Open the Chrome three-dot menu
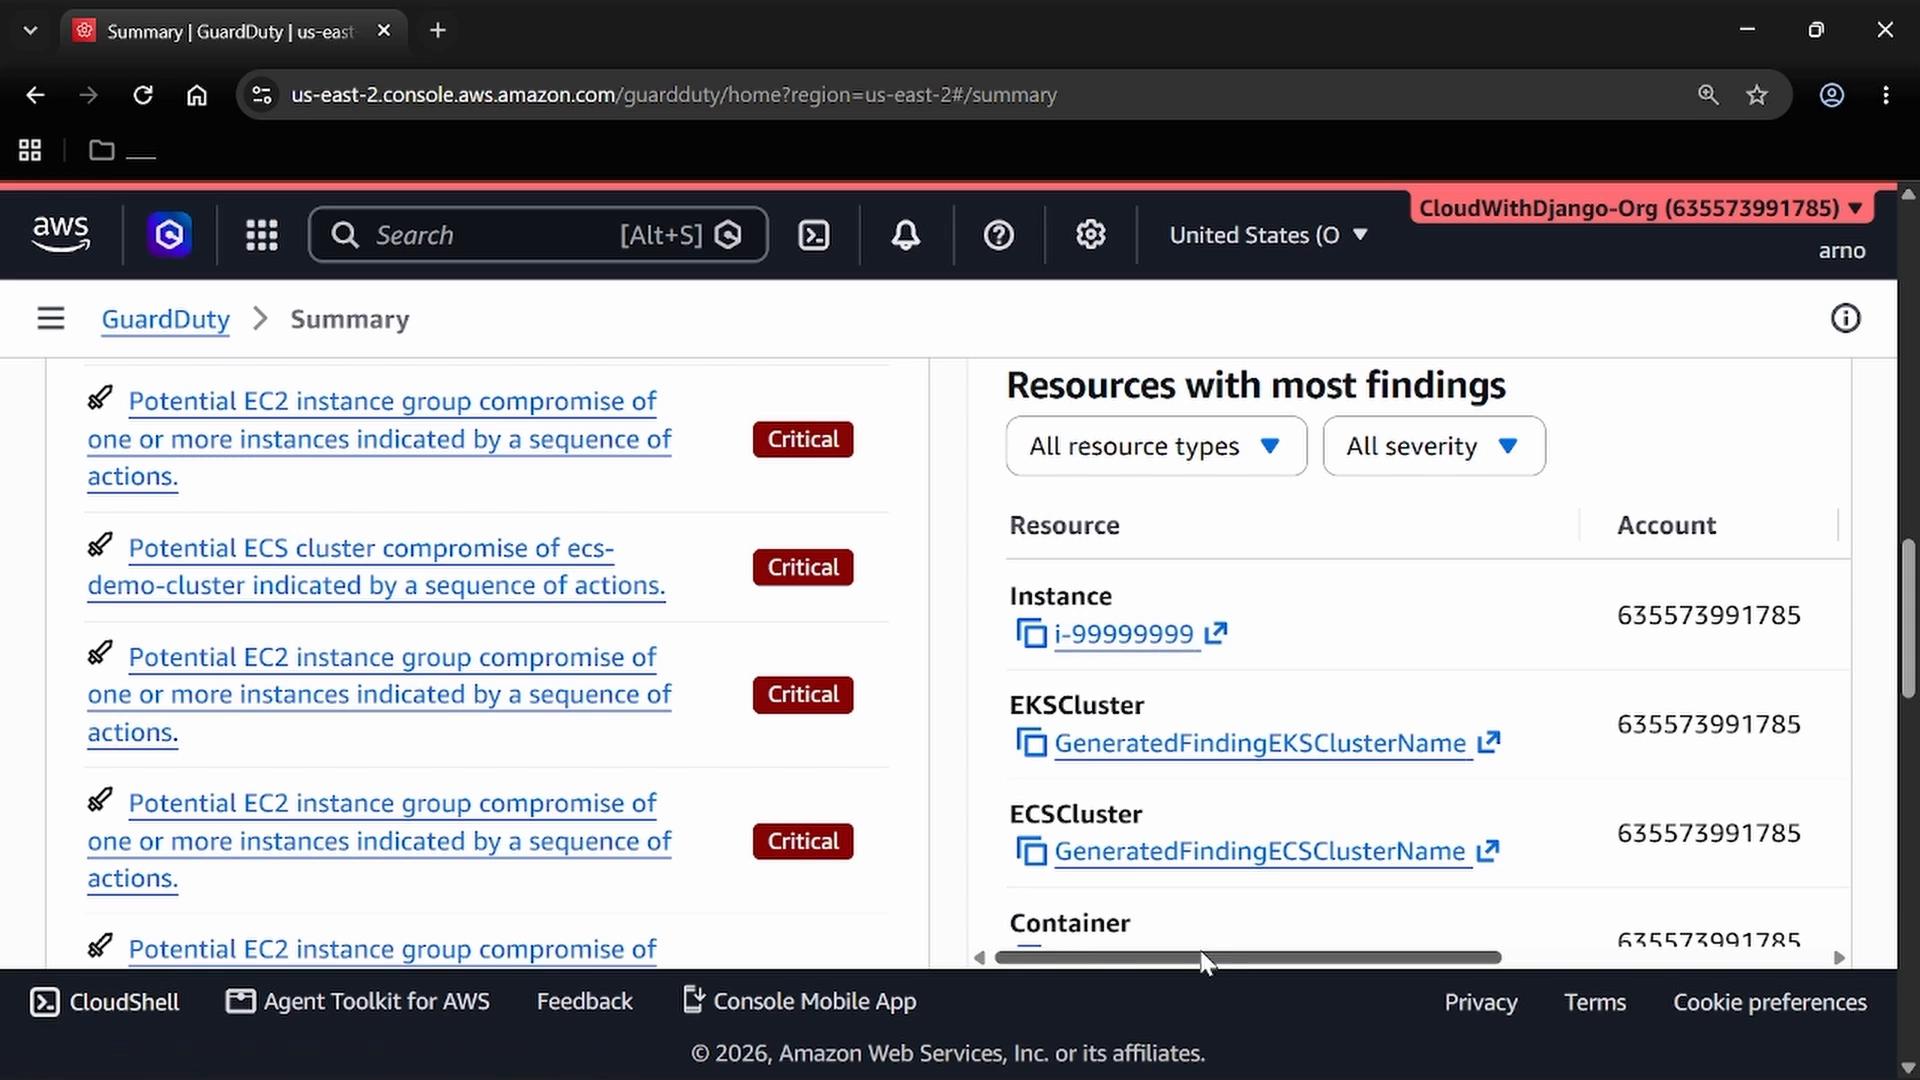Screen dimensions: 1920x1080 click(x=1886, y=95)
